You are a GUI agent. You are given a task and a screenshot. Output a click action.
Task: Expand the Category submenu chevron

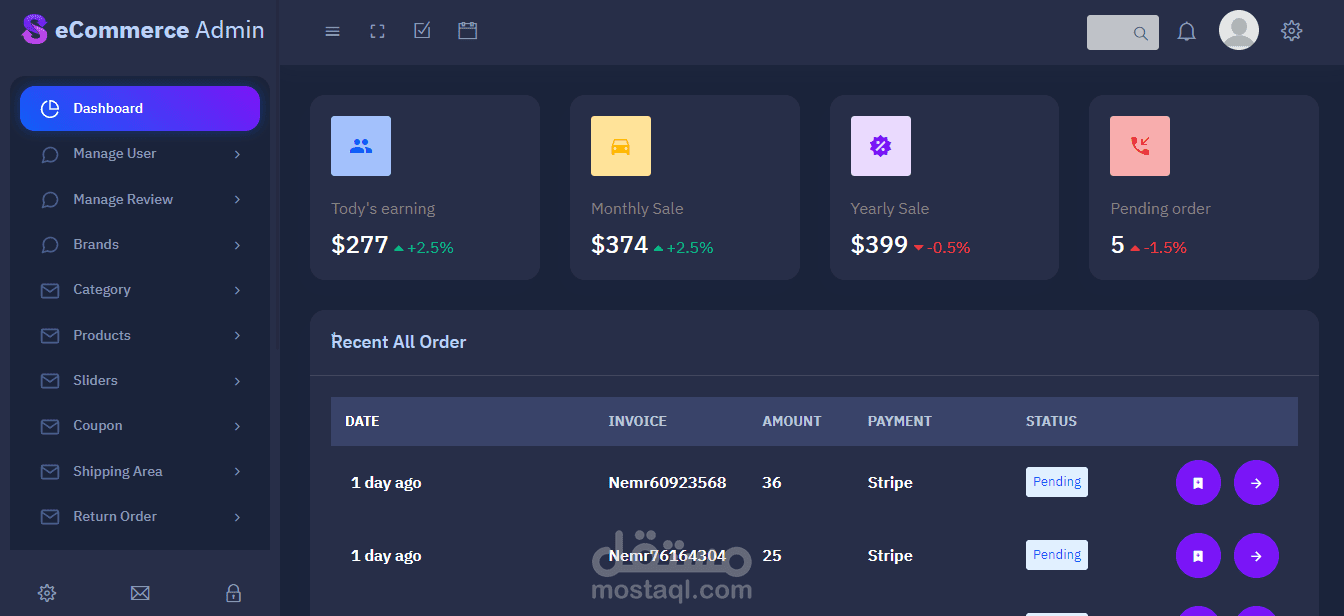pos(237,290)
